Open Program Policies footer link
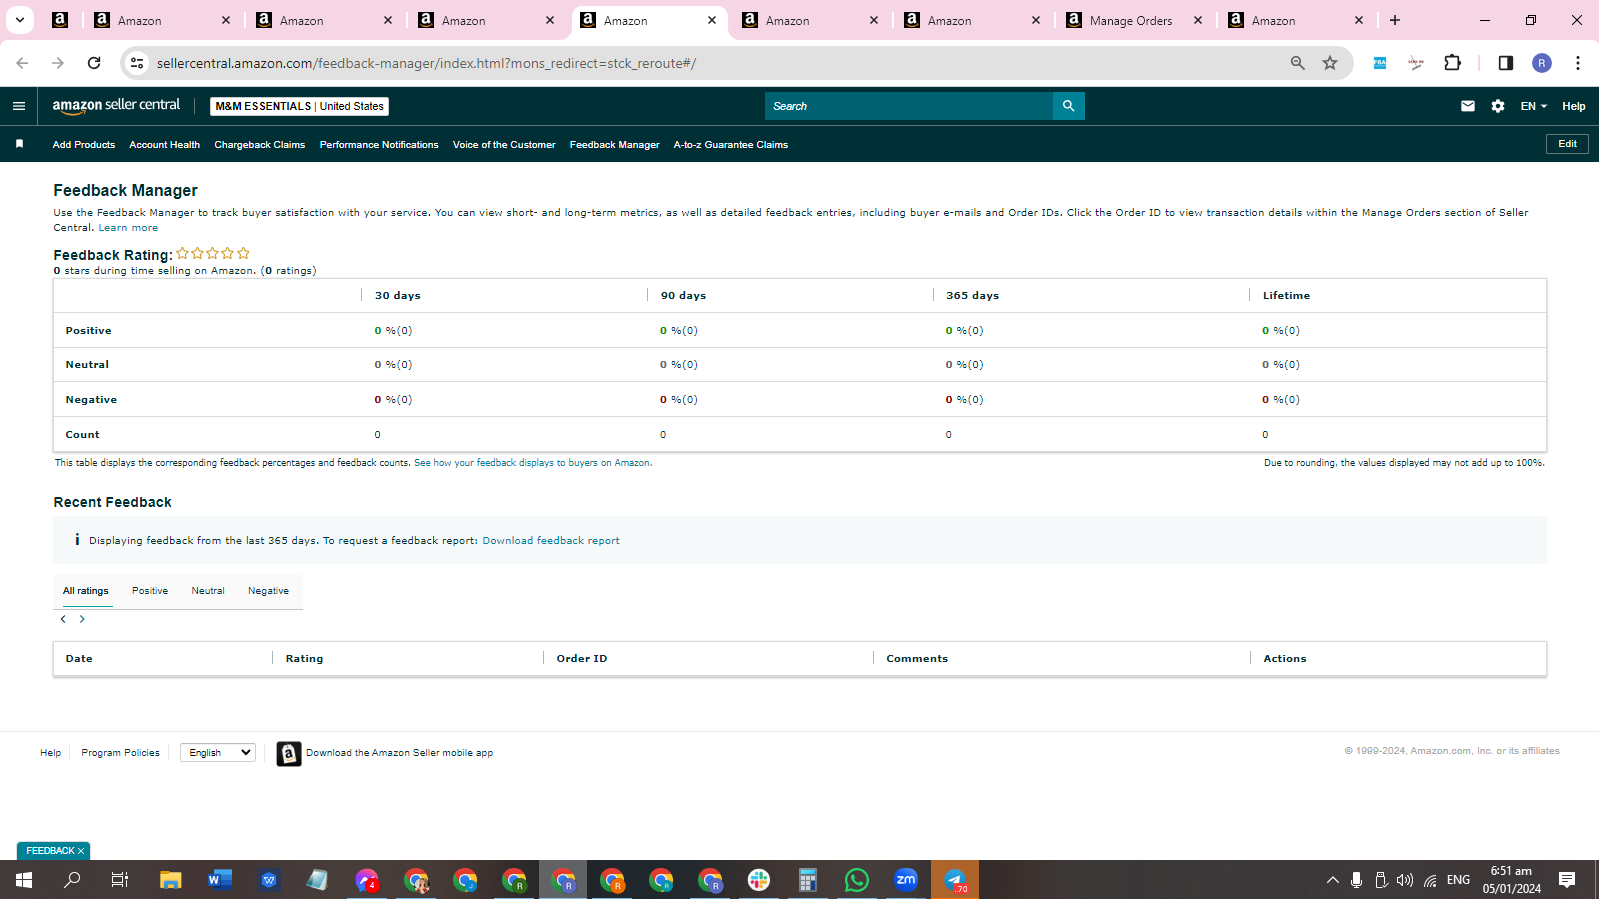The height and width of the screenshot is (899, 1599). (120, 753)
